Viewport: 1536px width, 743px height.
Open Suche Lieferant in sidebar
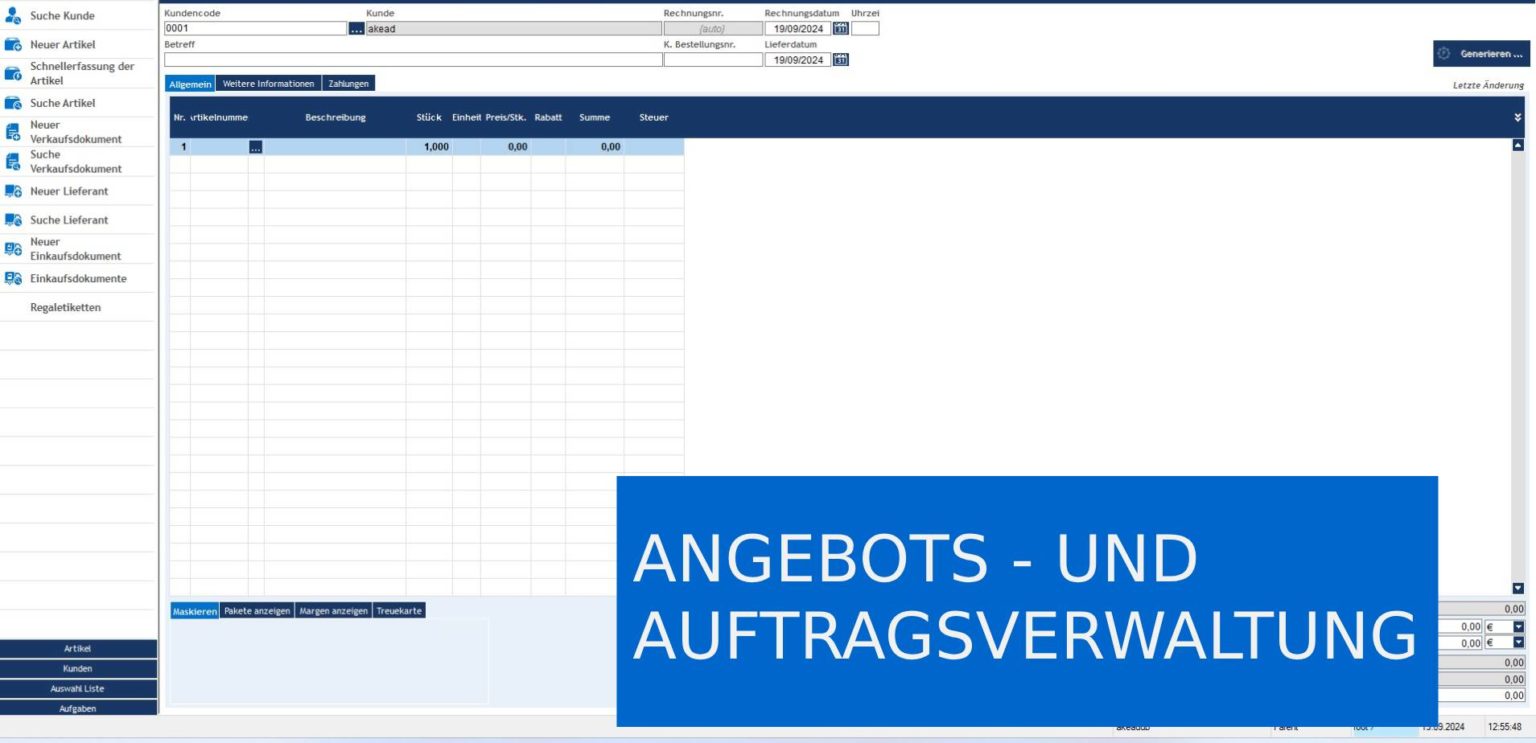pos(78,220)
